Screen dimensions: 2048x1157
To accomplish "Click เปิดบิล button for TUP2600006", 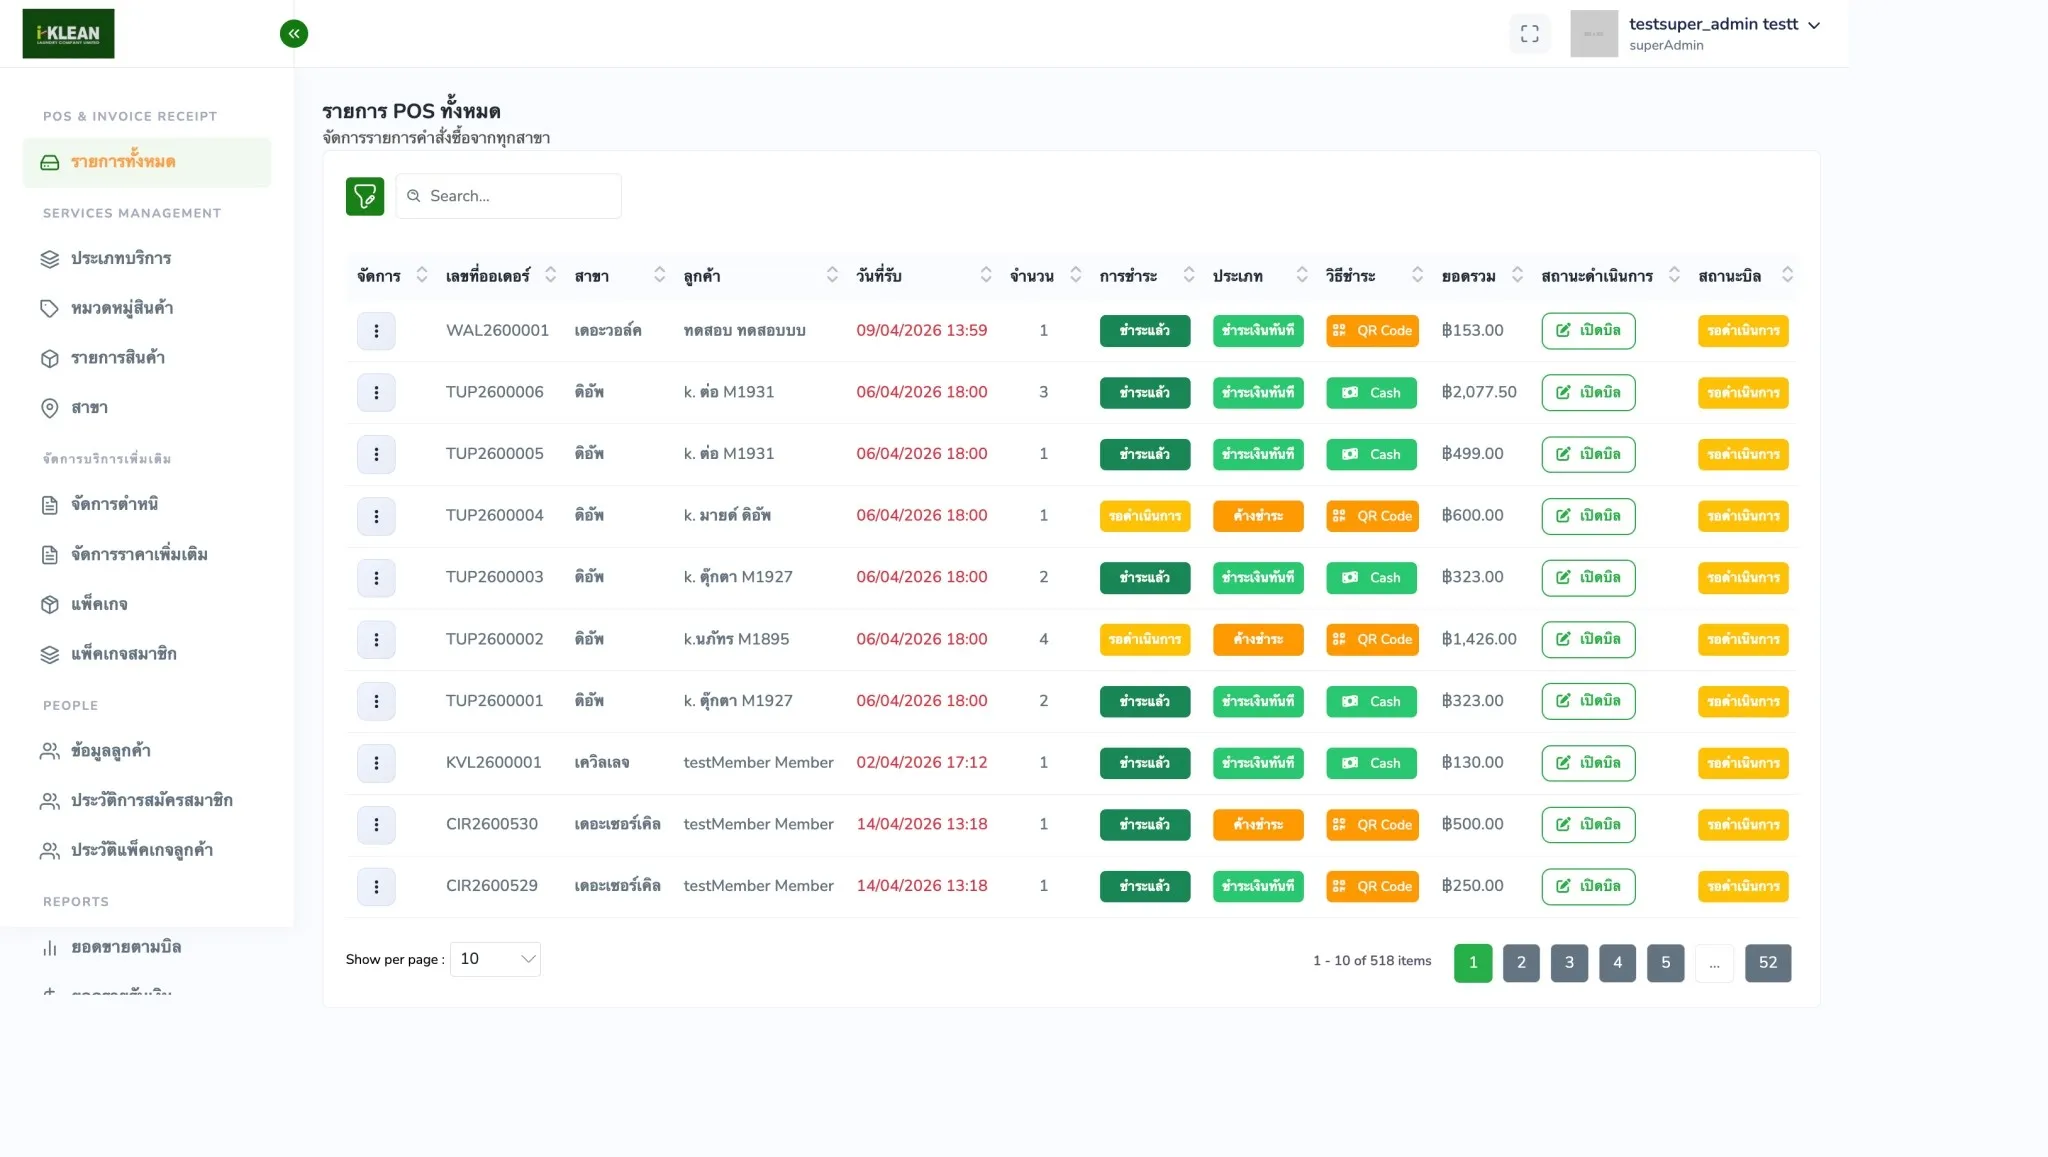I will tap(1588, 393).
